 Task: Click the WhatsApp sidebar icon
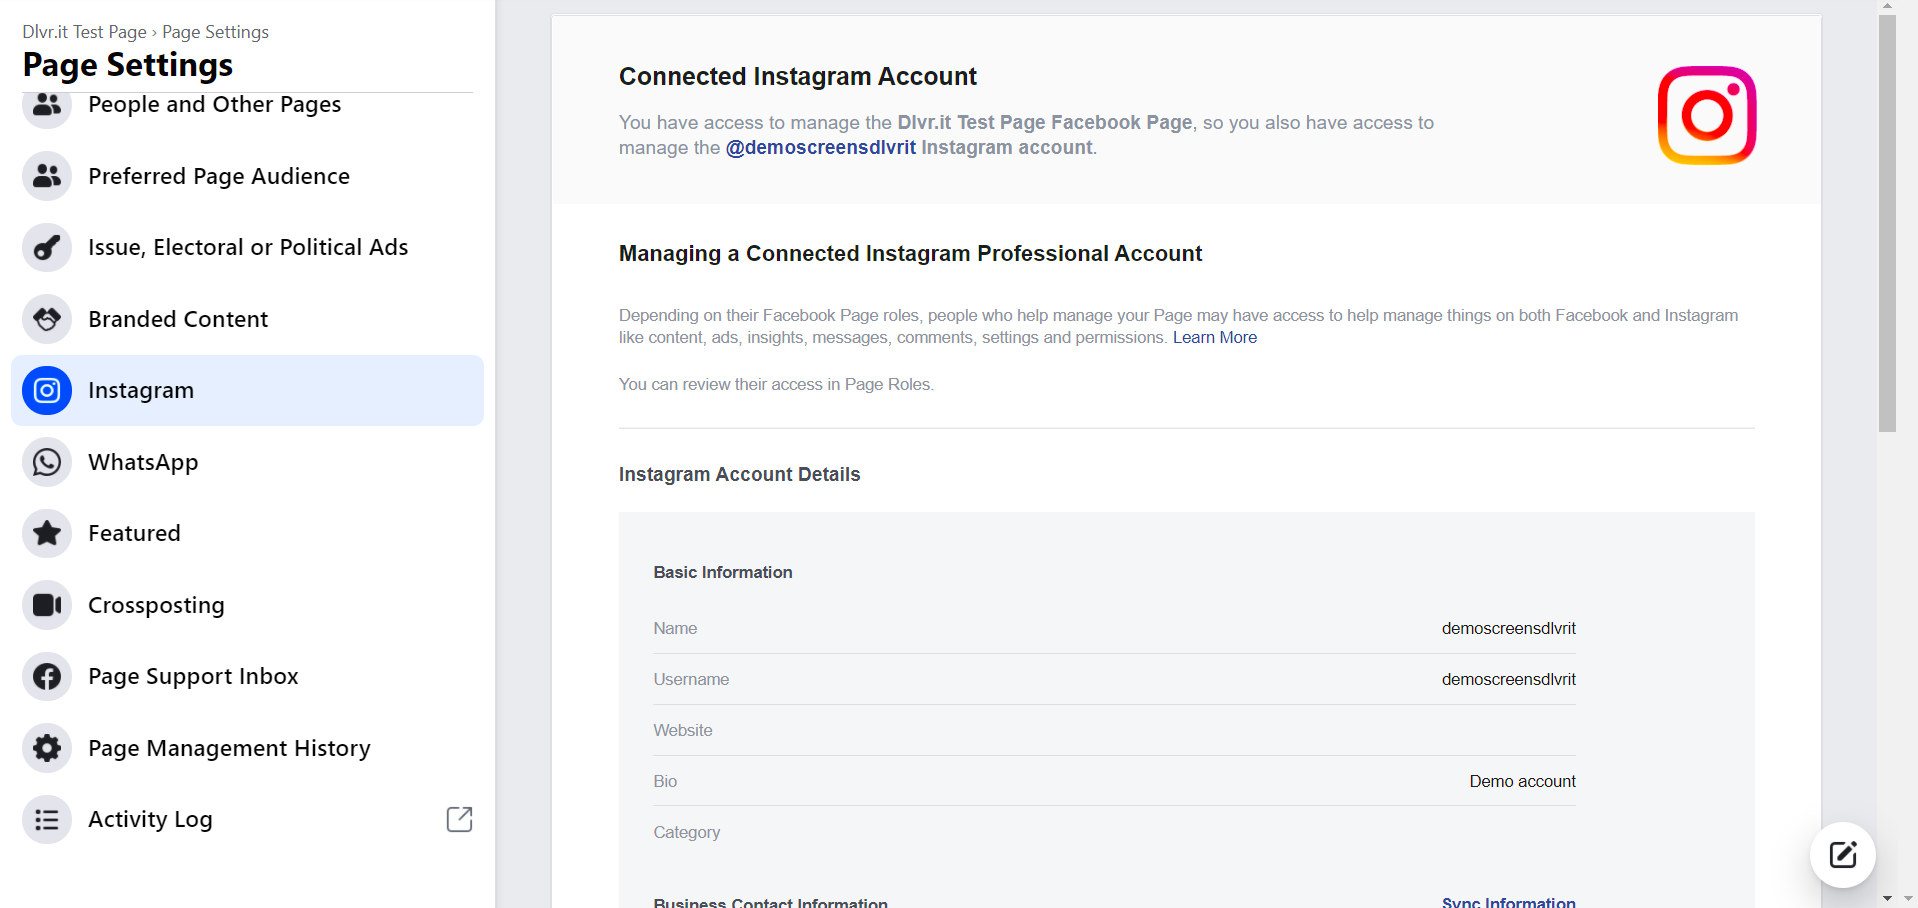click(x=47, y=462)
